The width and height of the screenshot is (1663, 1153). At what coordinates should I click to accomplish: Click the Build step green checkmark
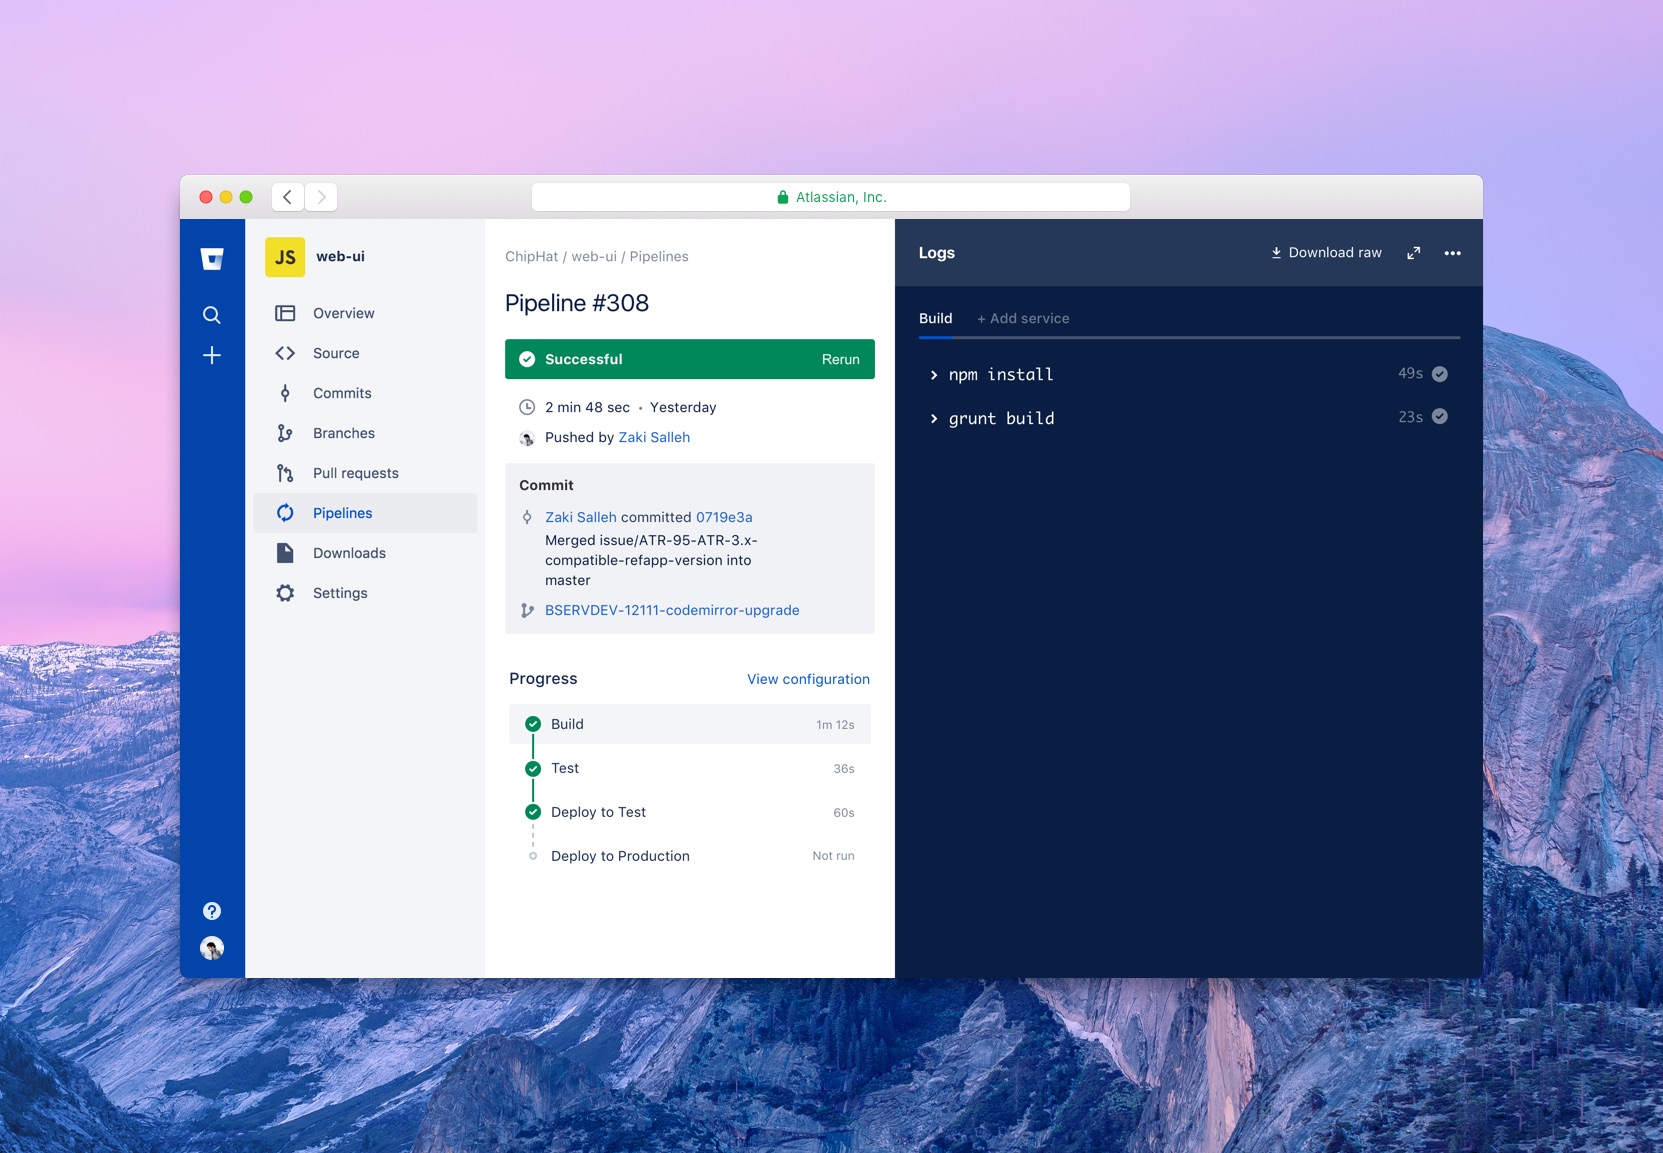pos(533,724)
